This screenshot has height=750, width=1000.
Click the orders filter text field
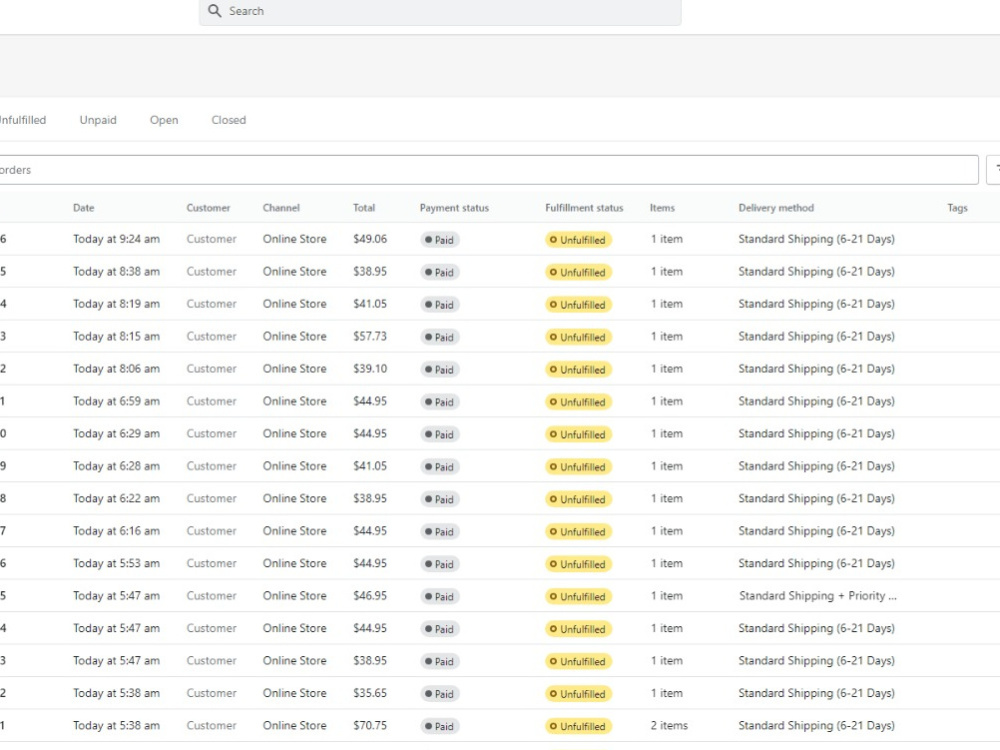point(489,170)
